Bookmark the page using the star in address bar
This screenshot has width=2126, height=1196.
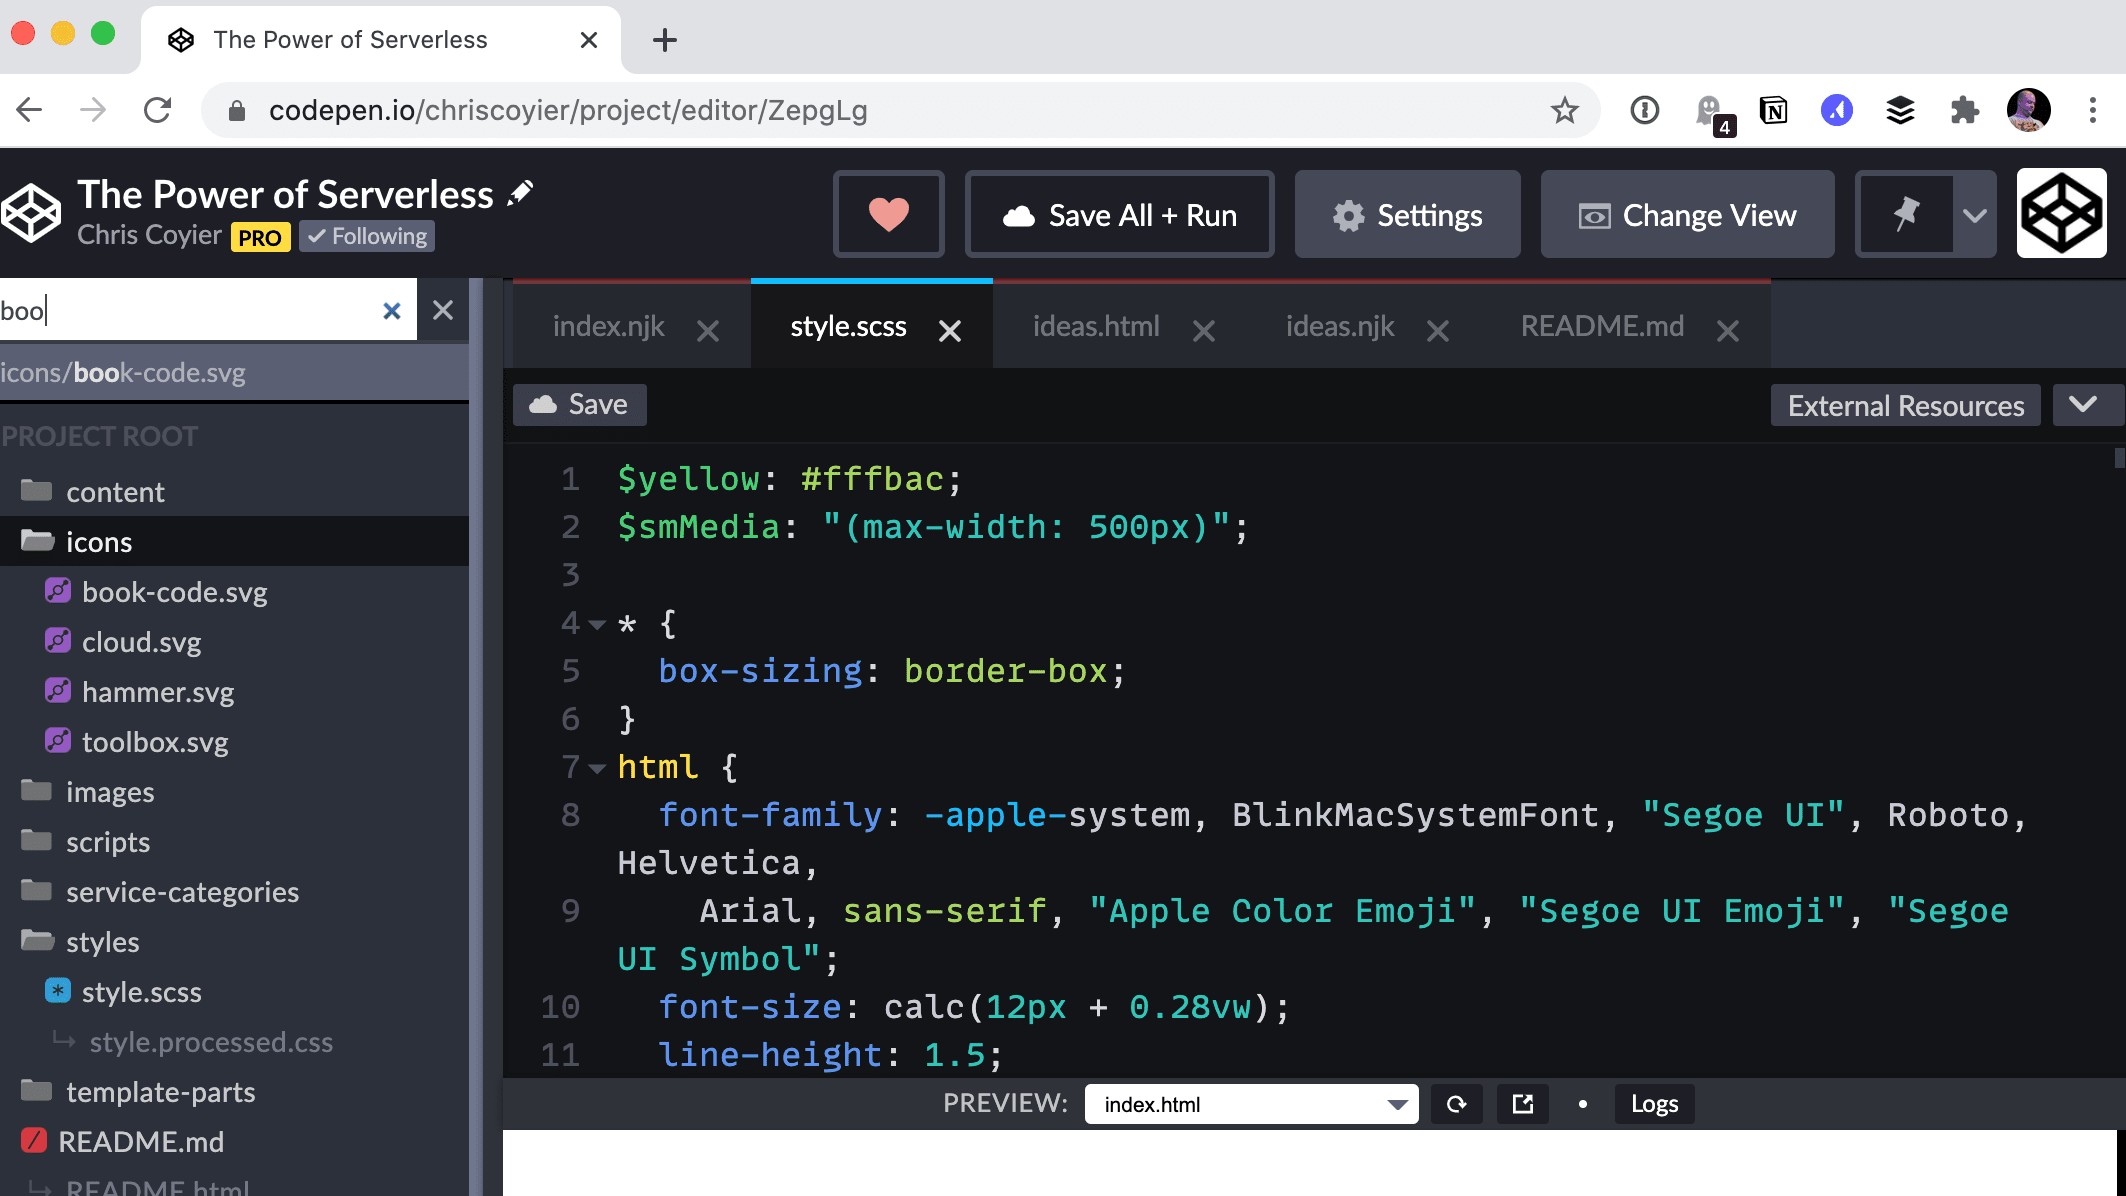1563,110
